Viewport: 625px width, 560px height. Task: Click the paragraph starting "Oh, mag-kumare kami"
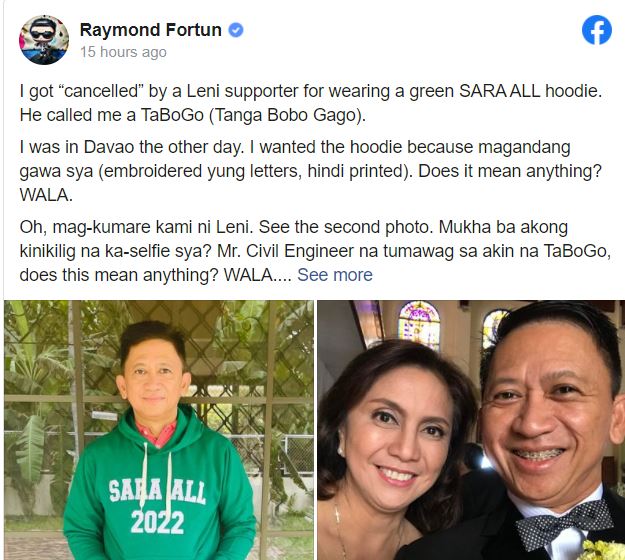click(x=315, y=251)
